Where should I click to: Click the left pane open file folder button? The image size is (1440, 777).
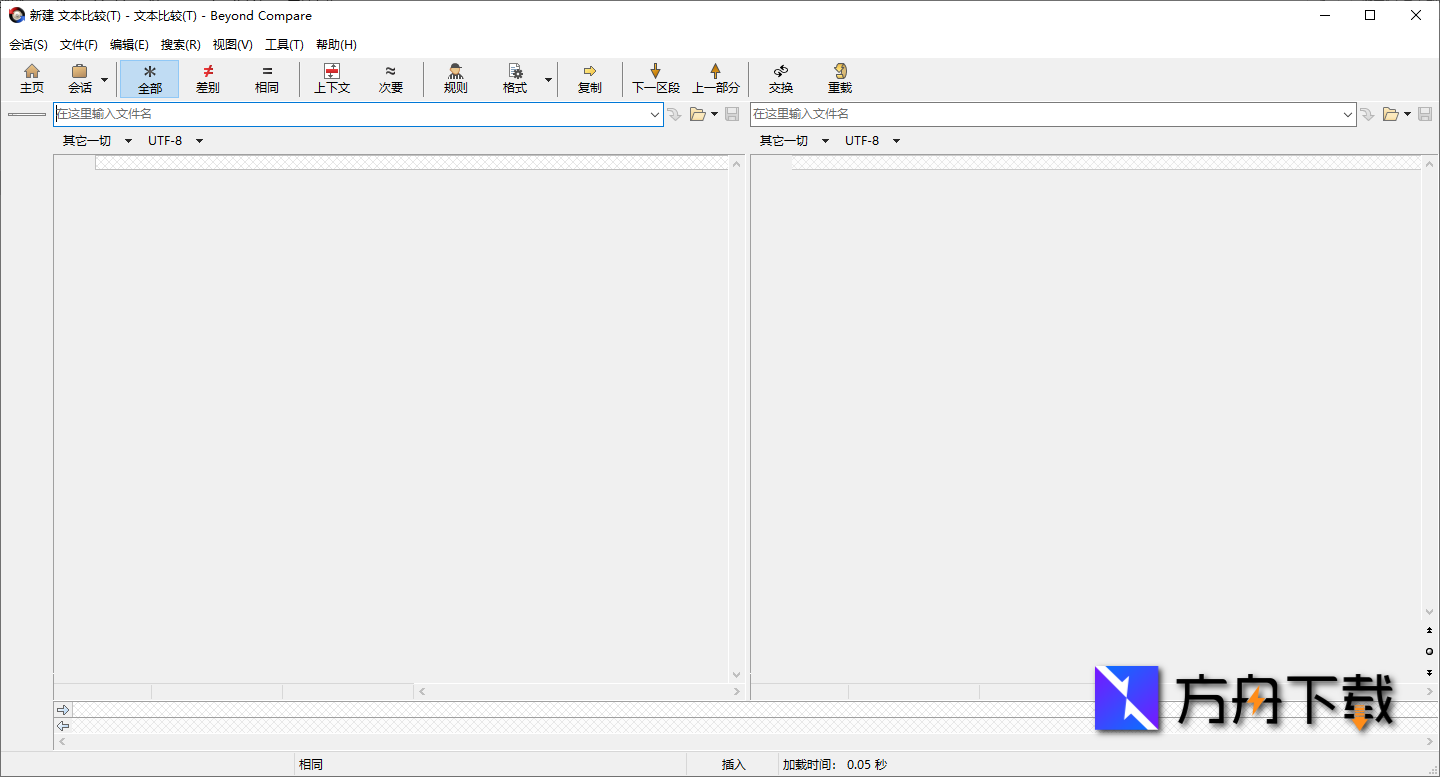click(698, 115)
